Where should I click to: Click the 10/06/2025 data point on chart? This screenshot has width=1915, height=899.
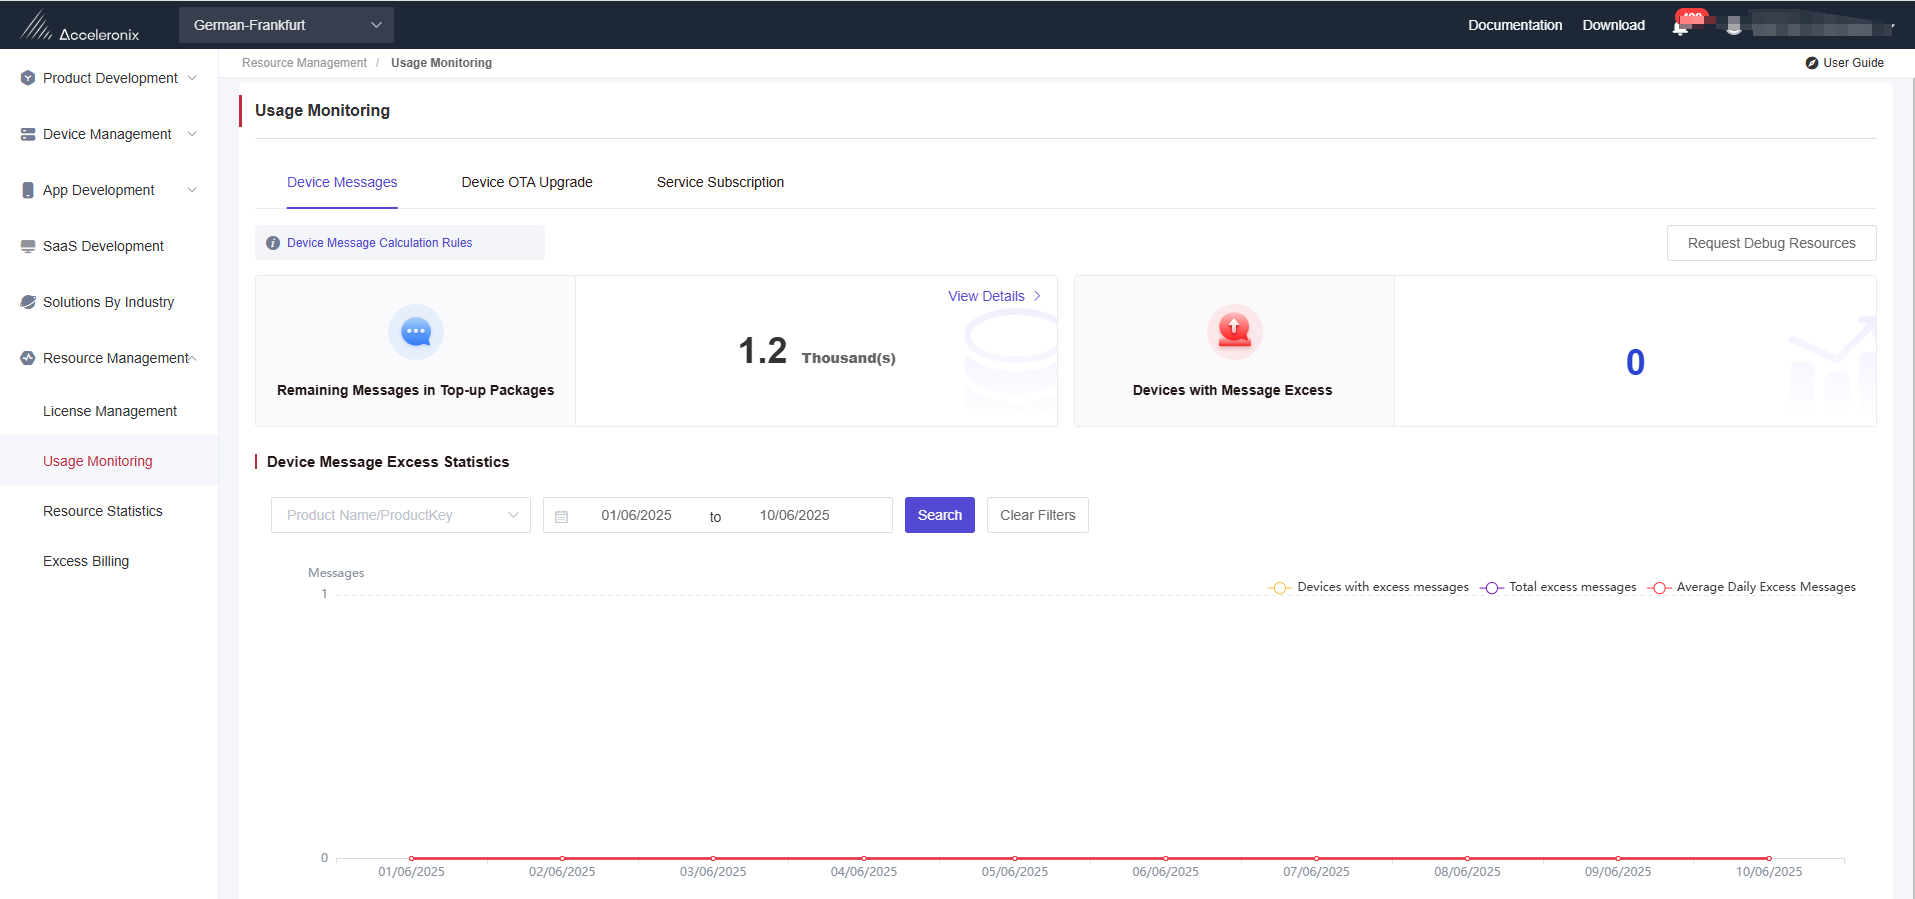click(1769, 858)
